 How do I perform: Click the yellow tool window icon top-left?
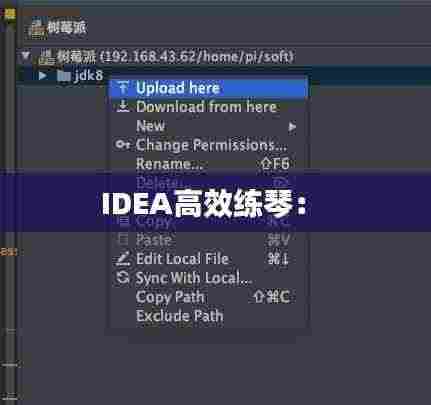tap(10, 14)
